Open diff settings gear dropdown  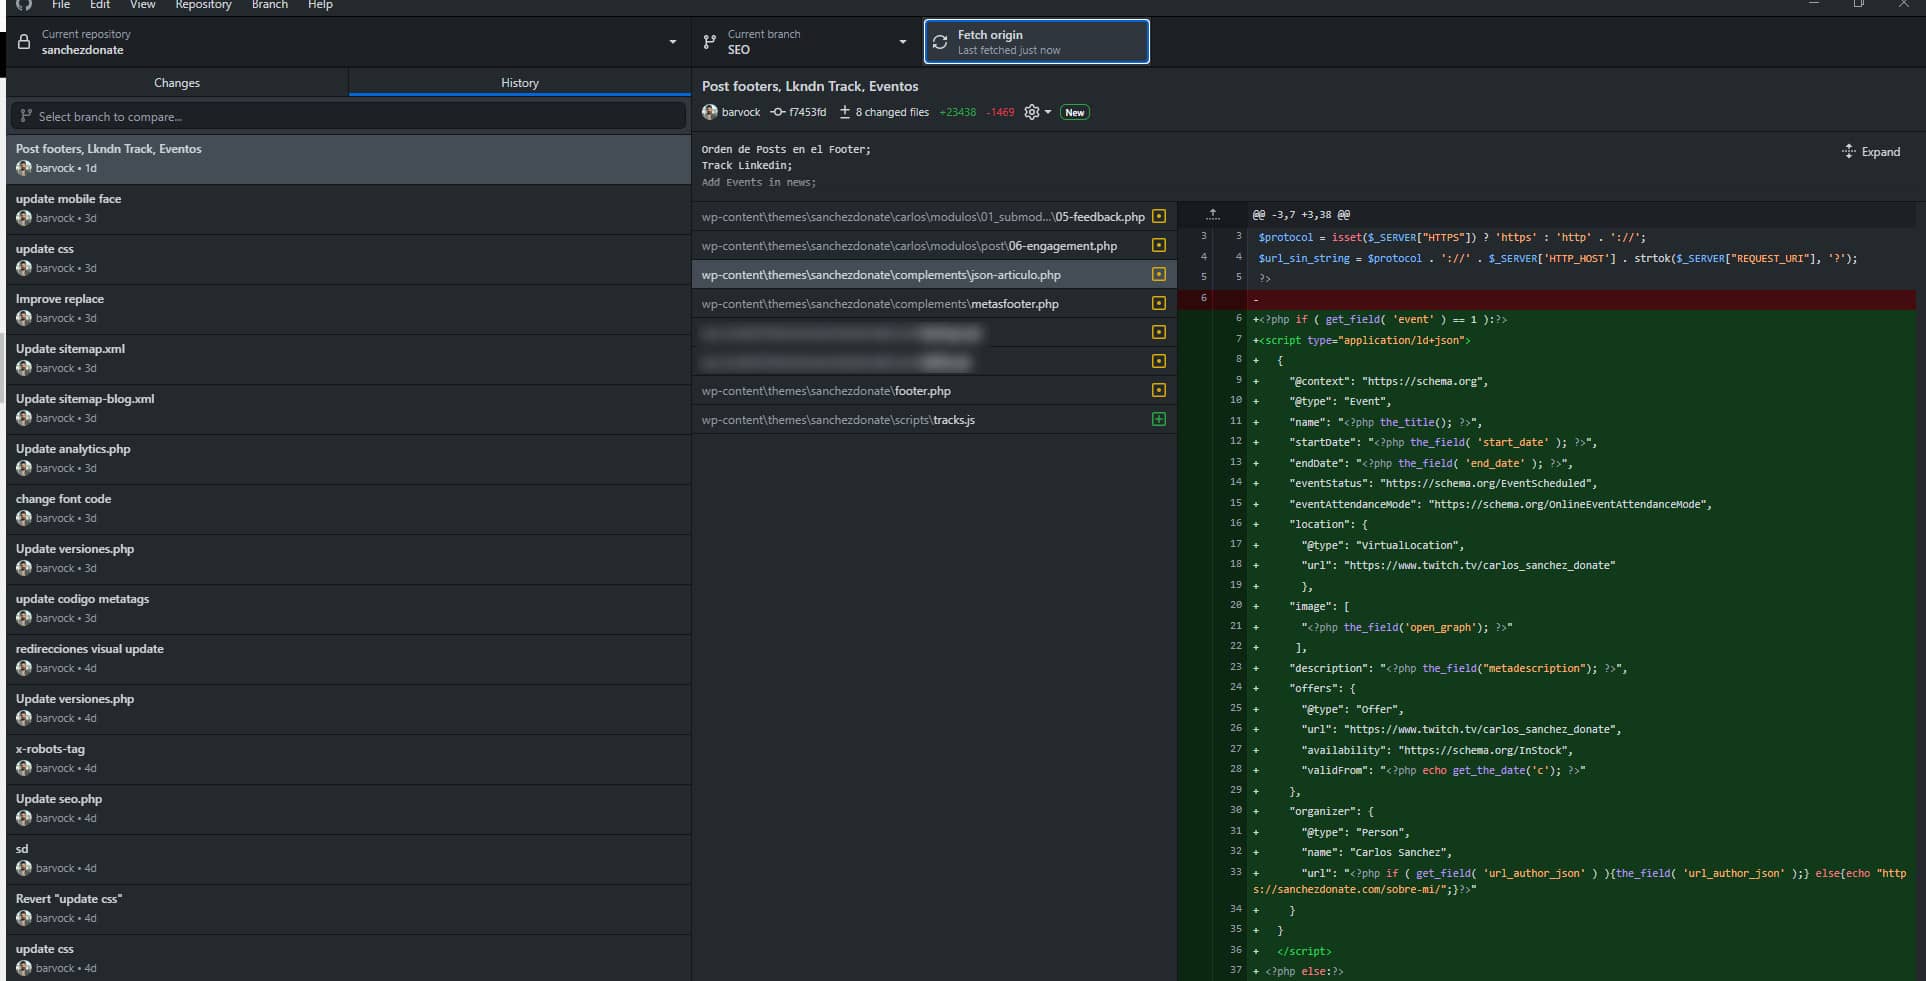1037,112
